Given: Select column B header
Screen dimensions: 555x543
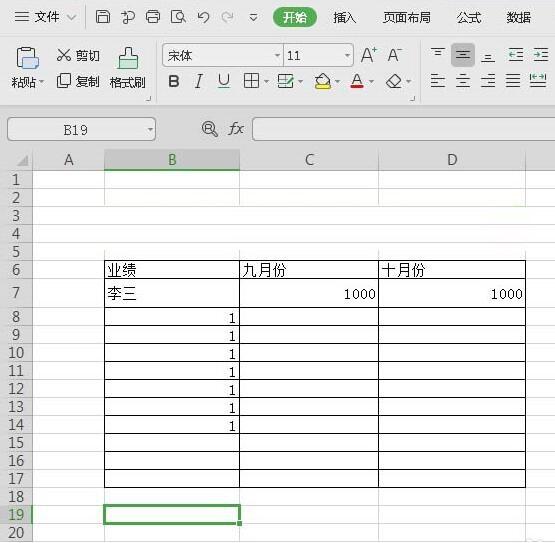Looking at the screenshot, I should tap(172, 160).
